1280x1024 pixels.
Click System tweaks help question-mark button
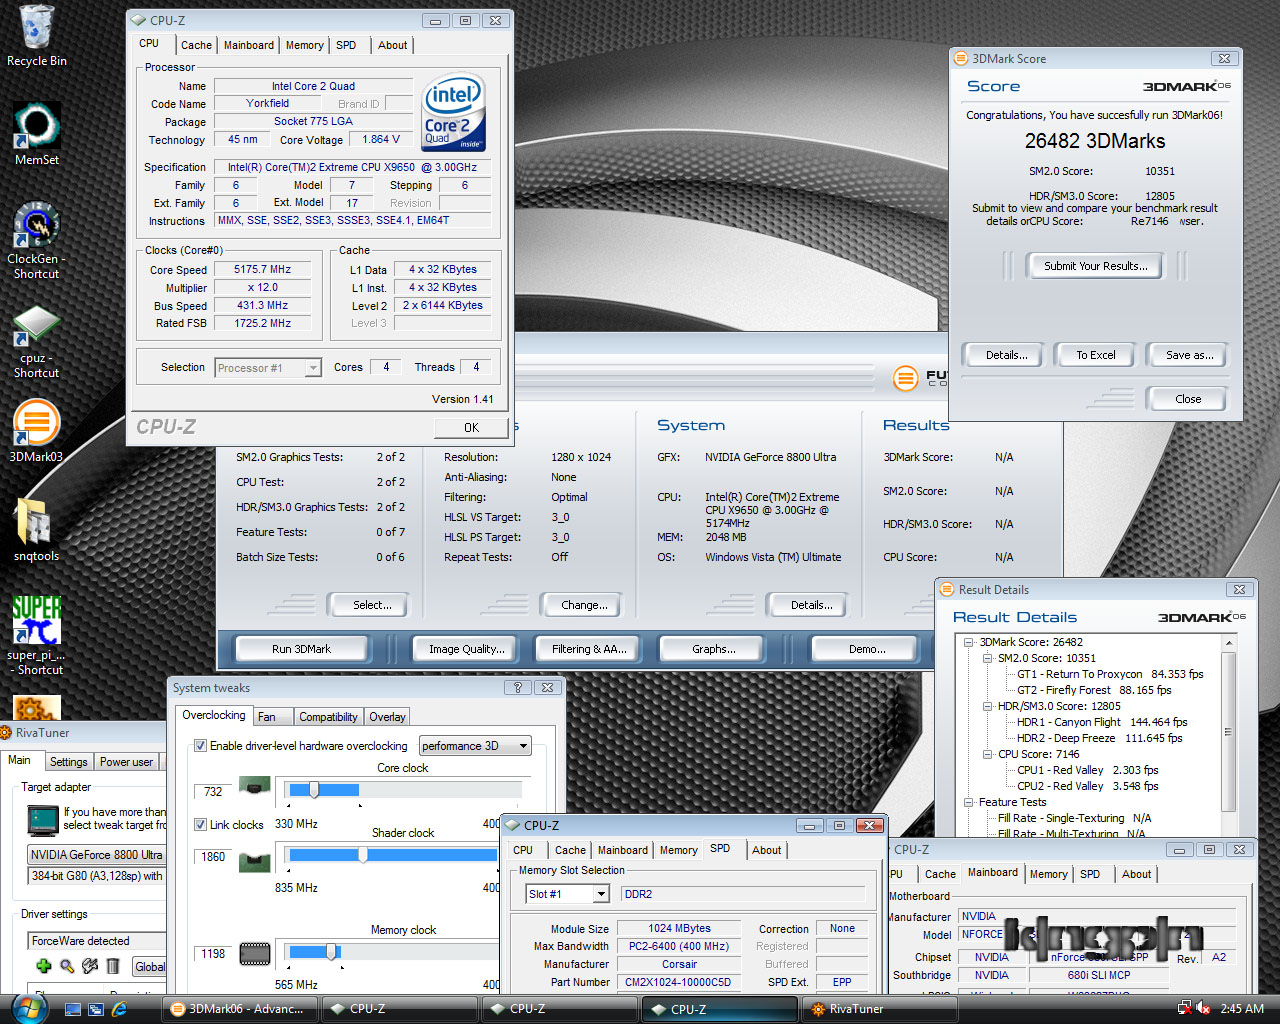517,687
